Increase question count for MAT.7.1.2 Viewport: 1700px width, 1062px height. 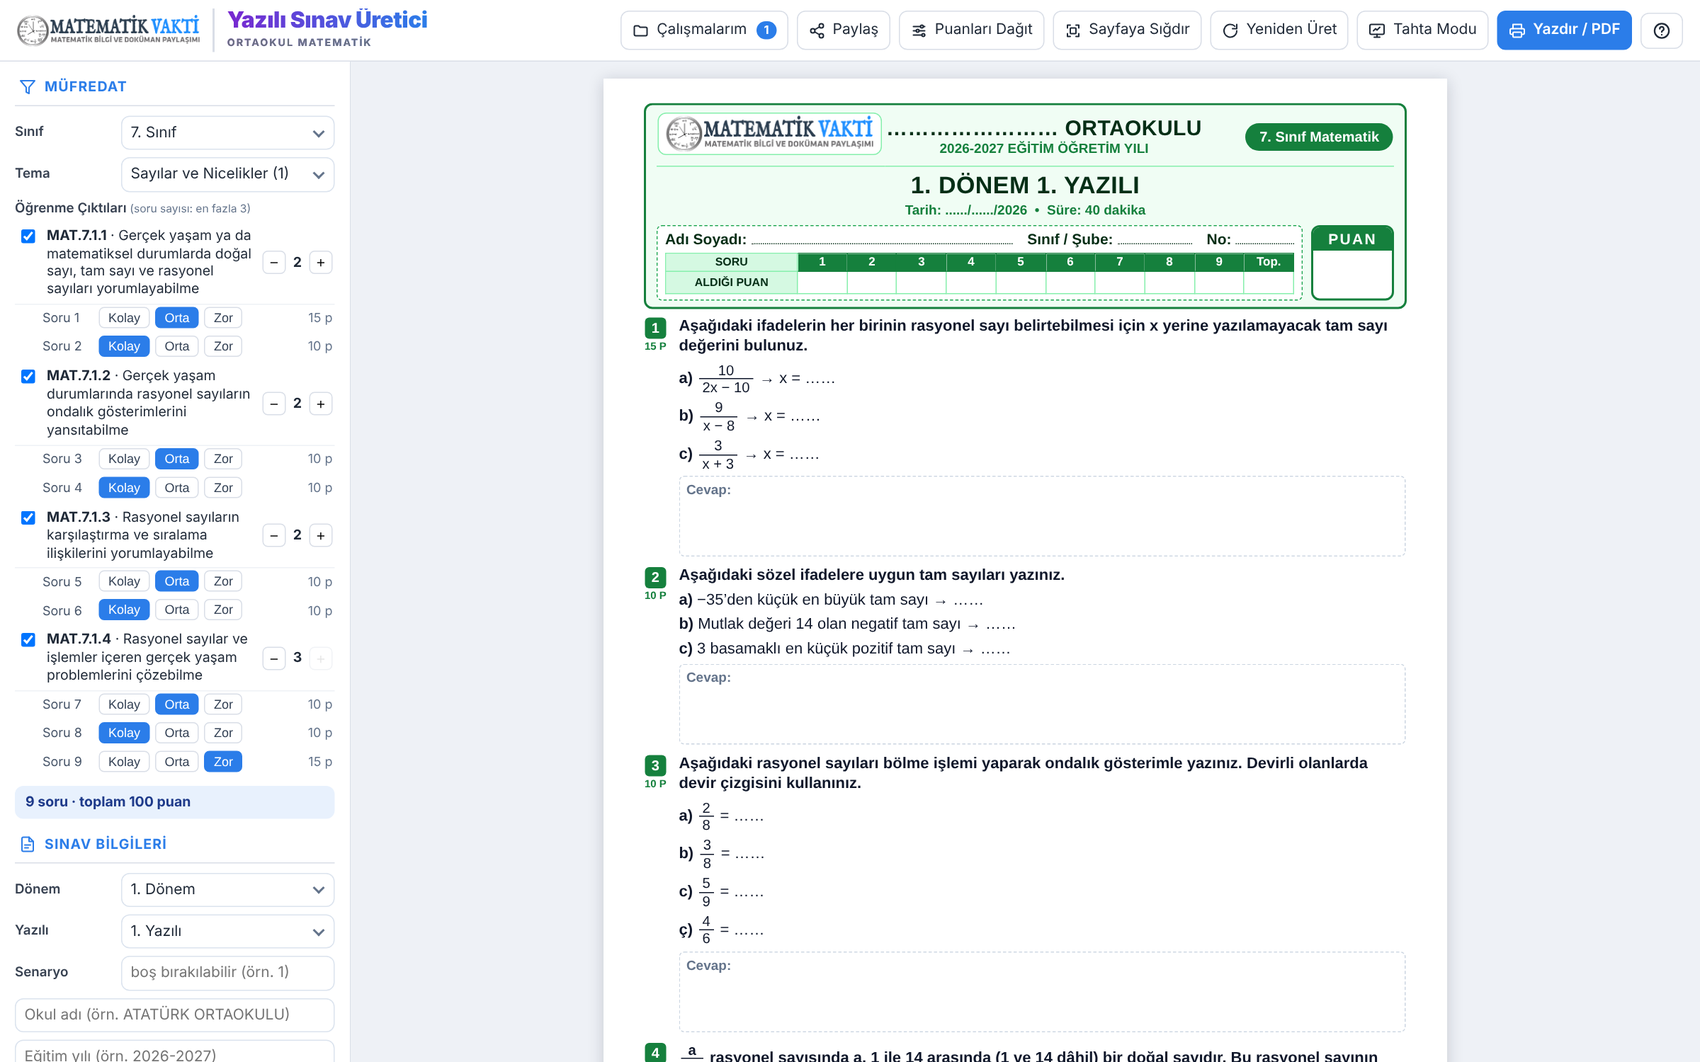321,404
